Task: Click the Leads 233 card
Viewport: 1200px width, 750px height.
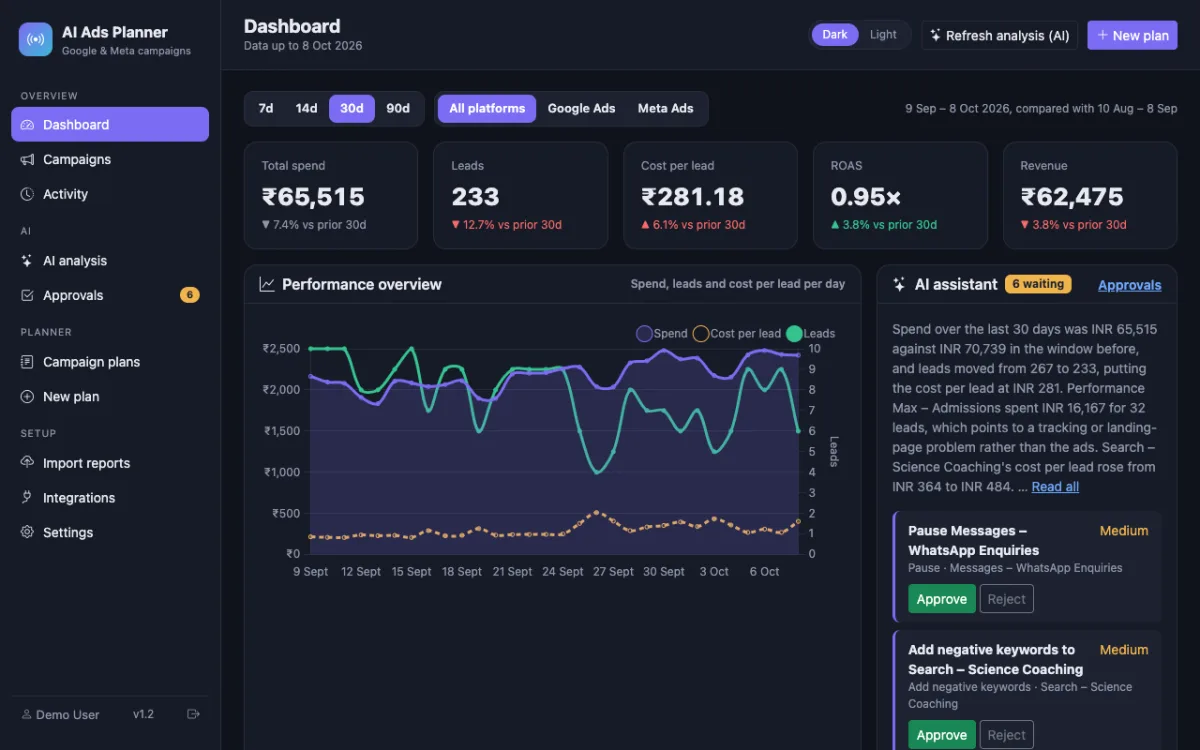Action: pyautogui.click(x=520, y=195)
